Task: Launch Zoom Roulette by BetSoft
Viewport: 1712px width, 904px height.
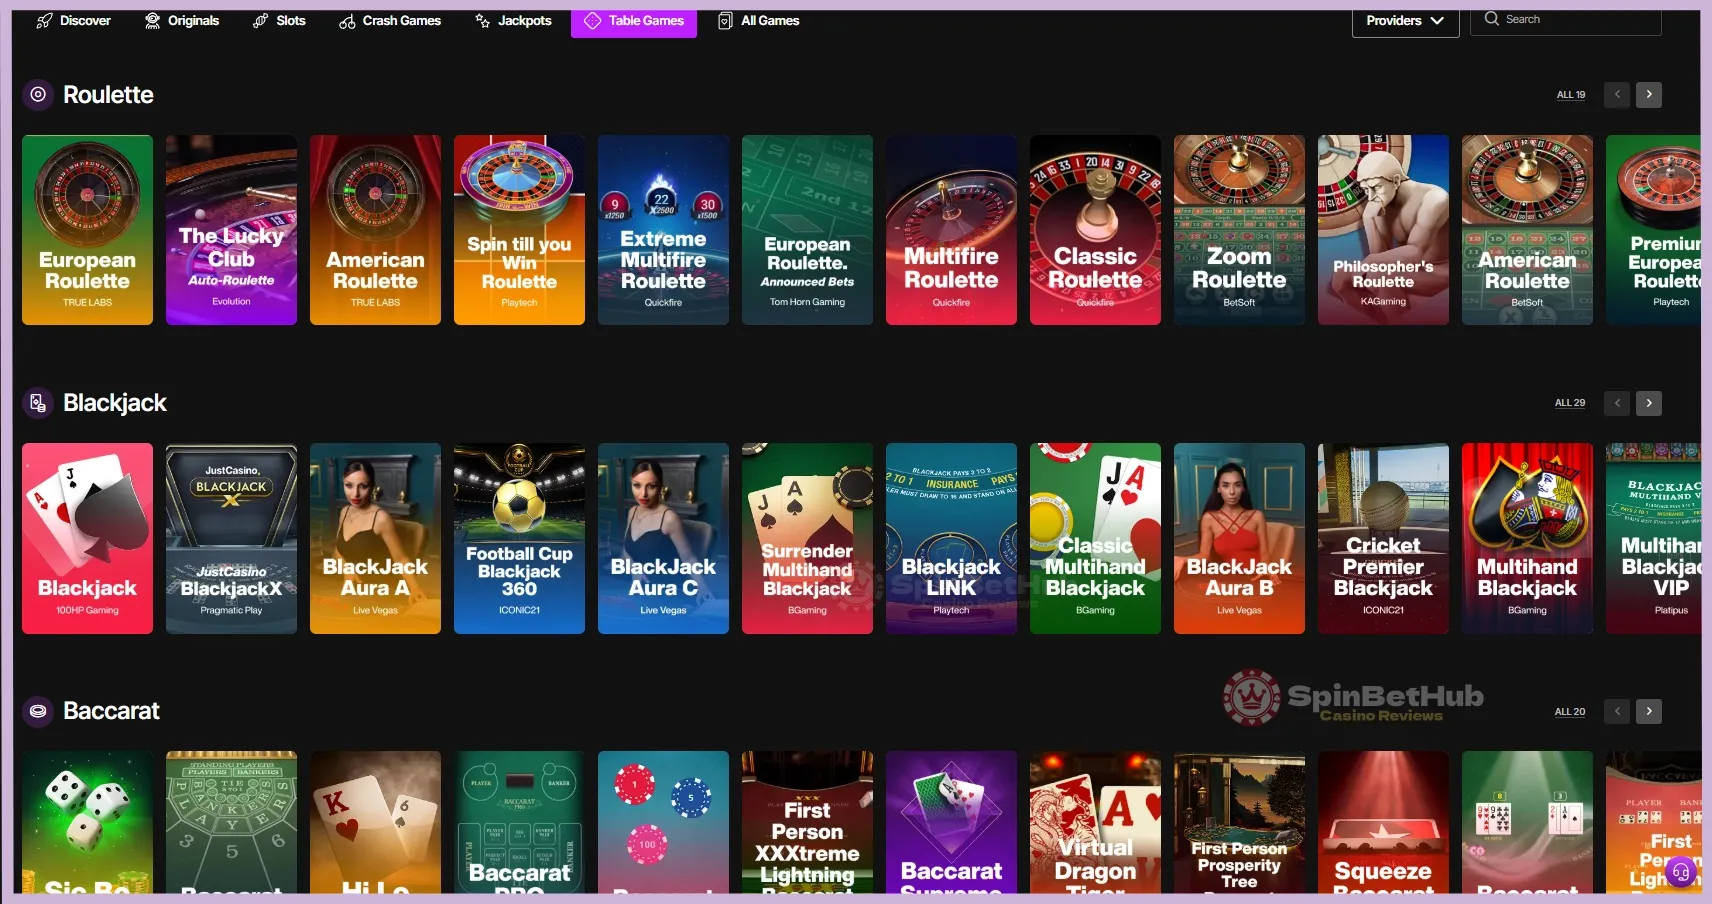Action: tap(1239, 230)
